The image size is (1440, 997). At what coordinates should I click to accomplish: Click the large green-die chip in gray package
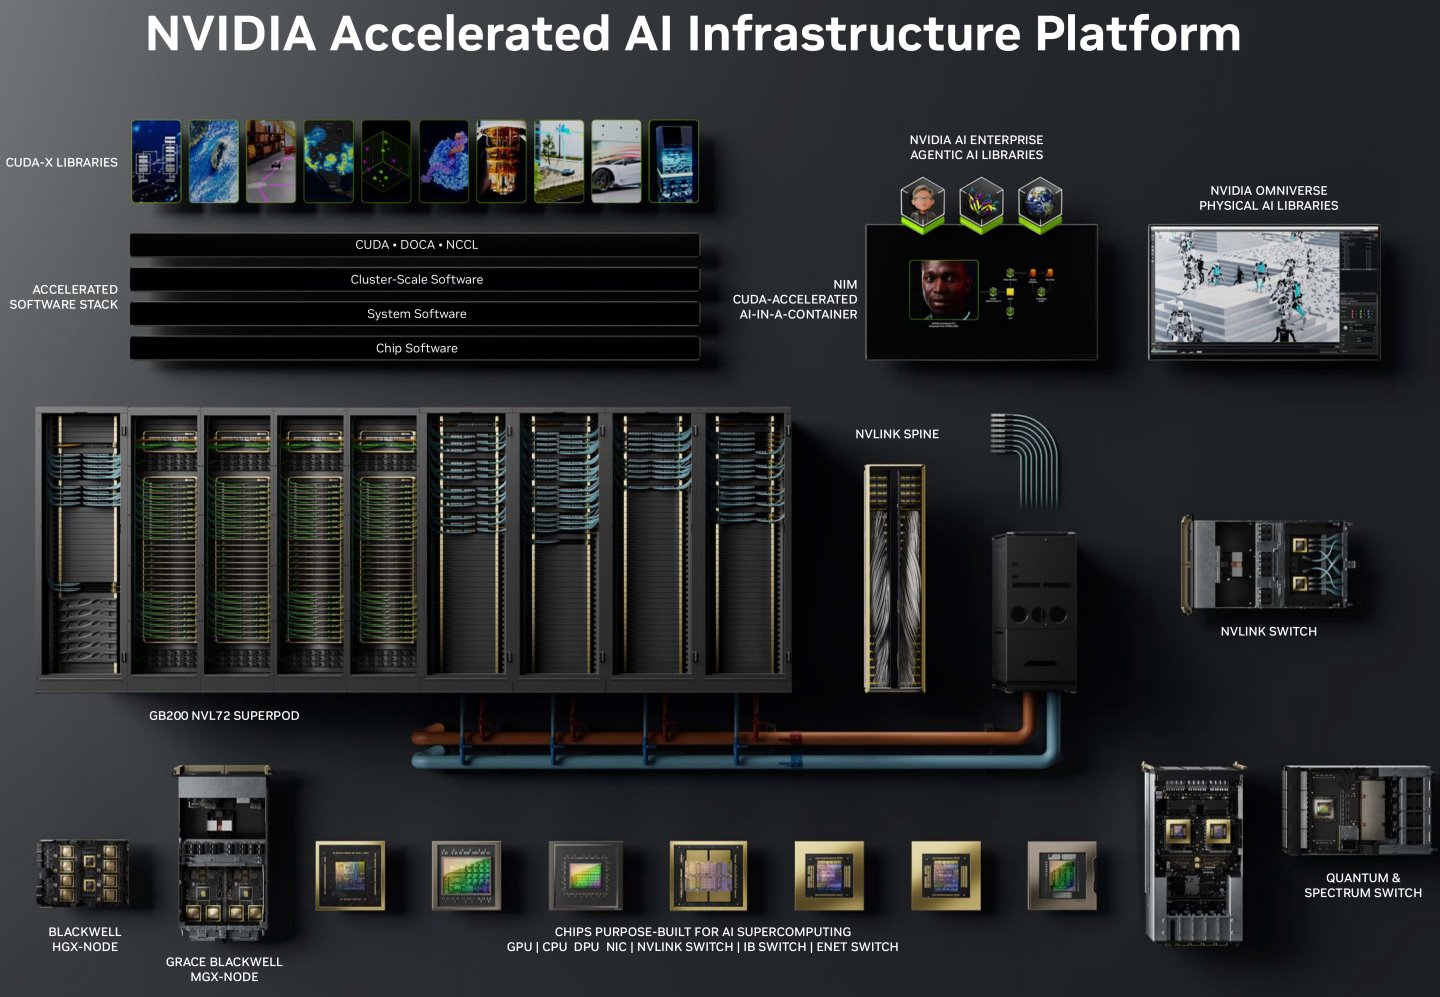tap(466, 876)
